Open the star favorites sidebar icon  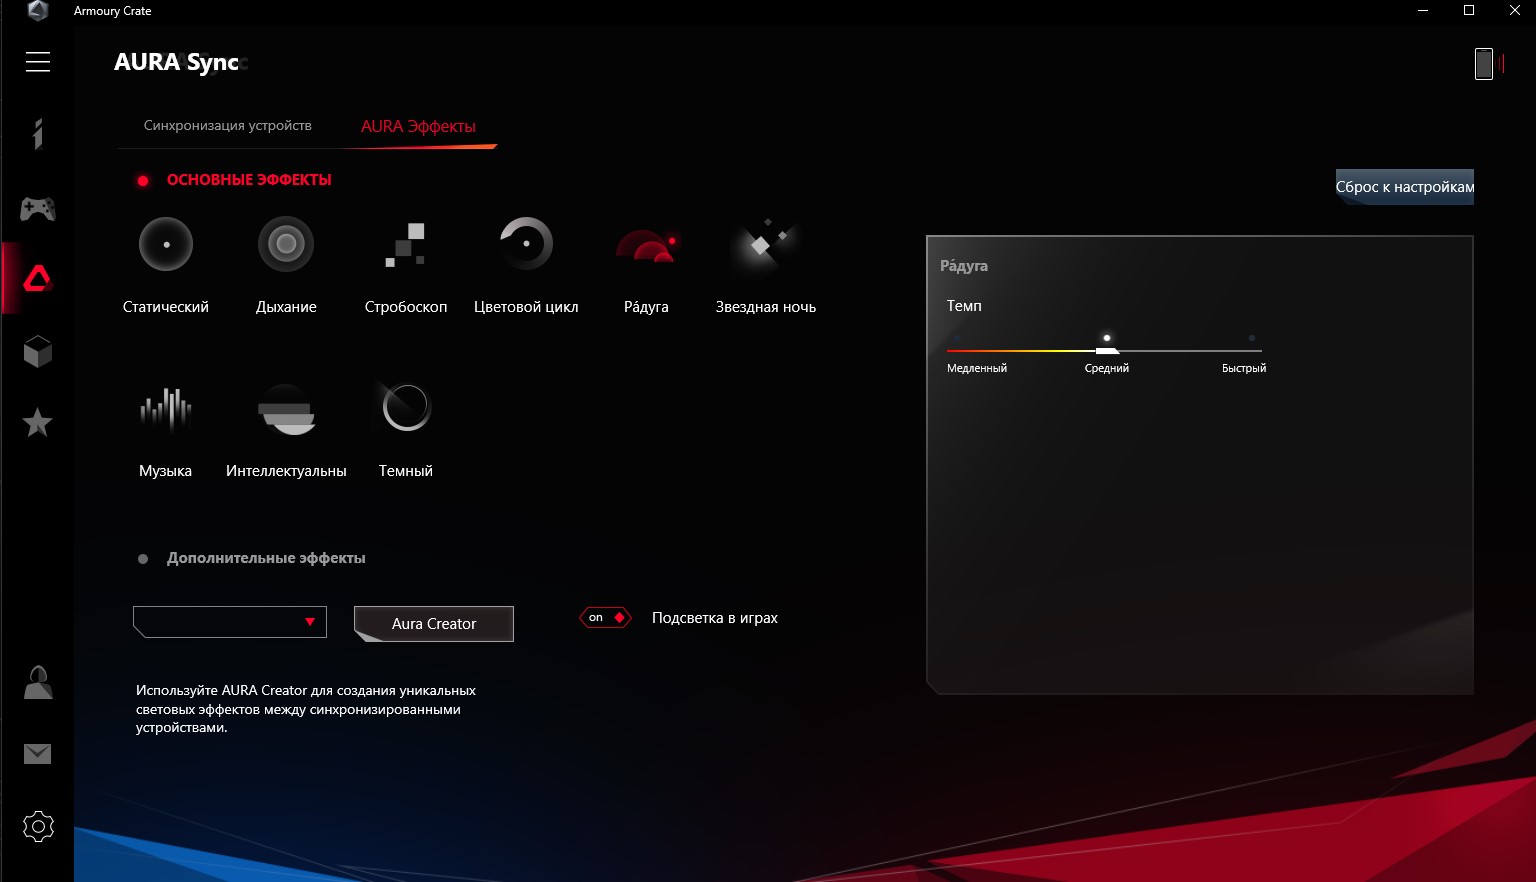point(38,423)
